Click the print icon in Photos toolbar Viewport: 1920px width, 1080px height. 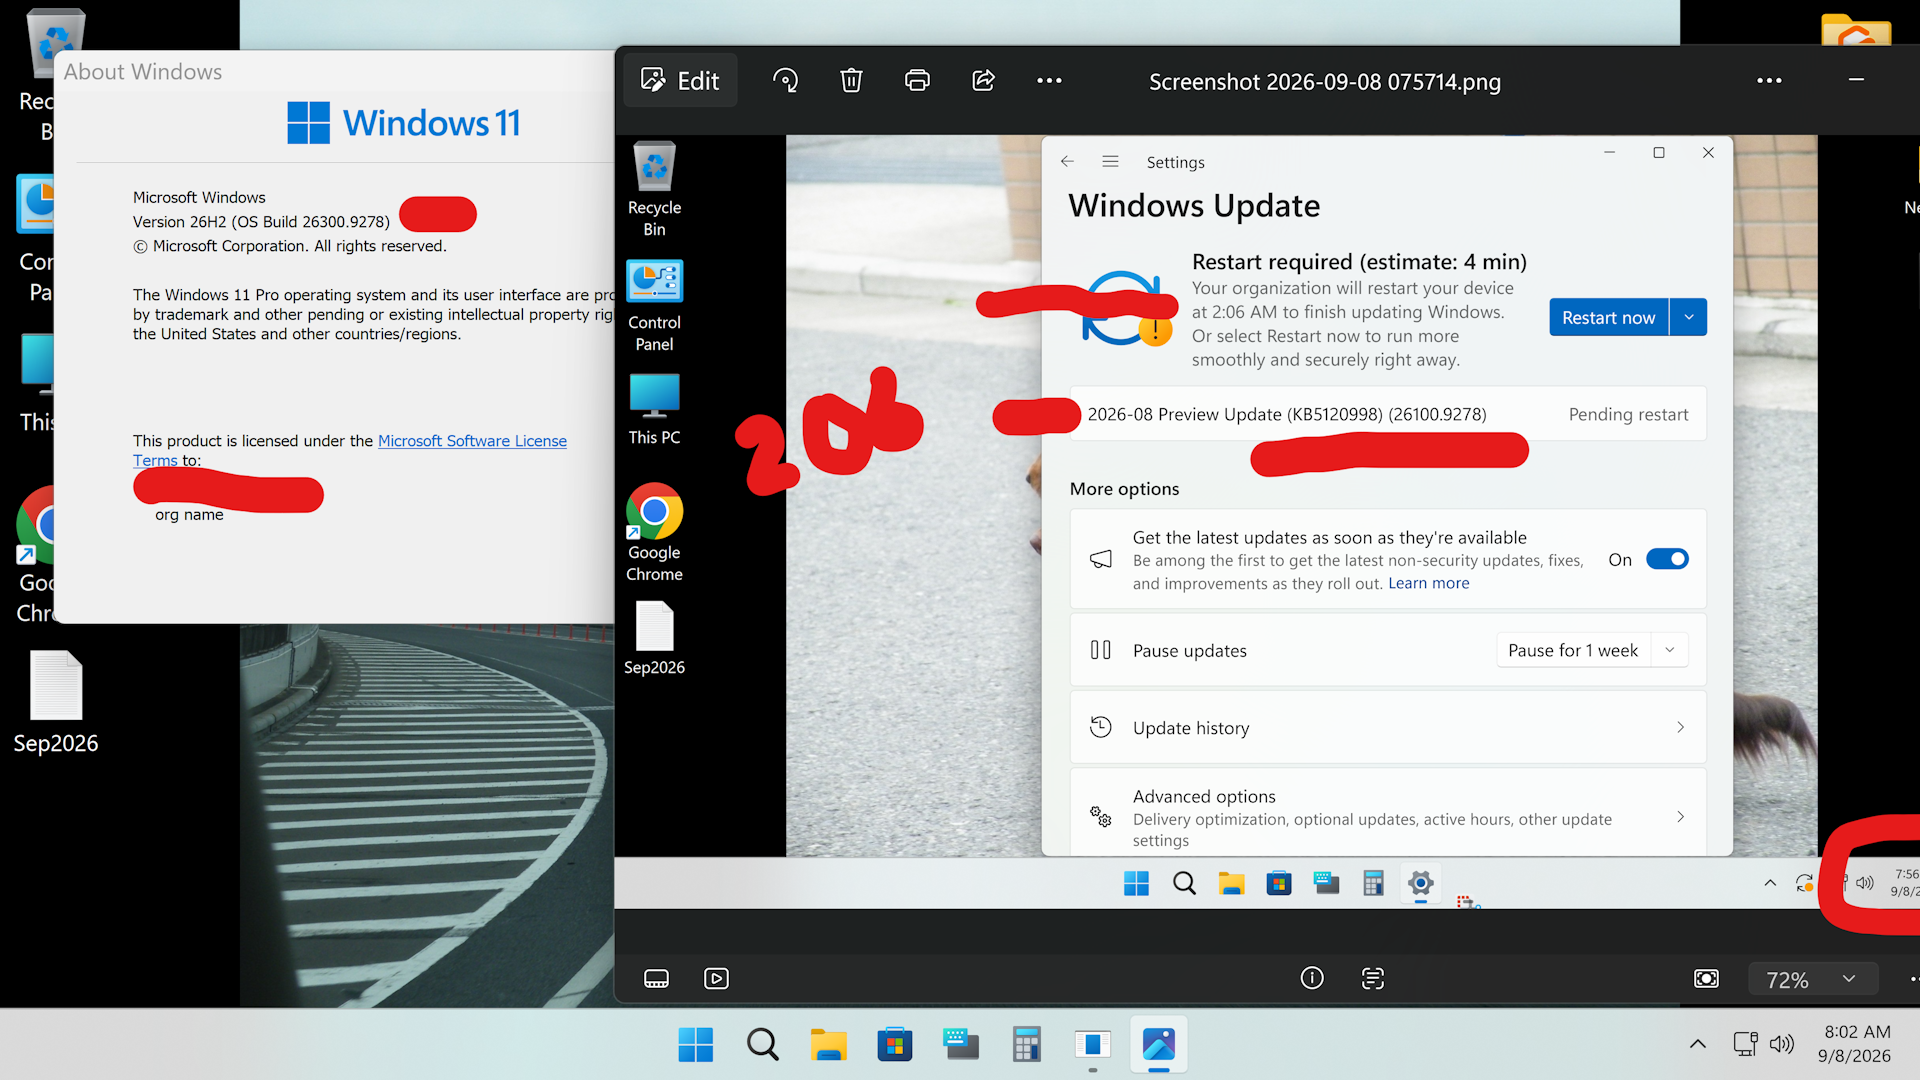(x=917, y=81)
